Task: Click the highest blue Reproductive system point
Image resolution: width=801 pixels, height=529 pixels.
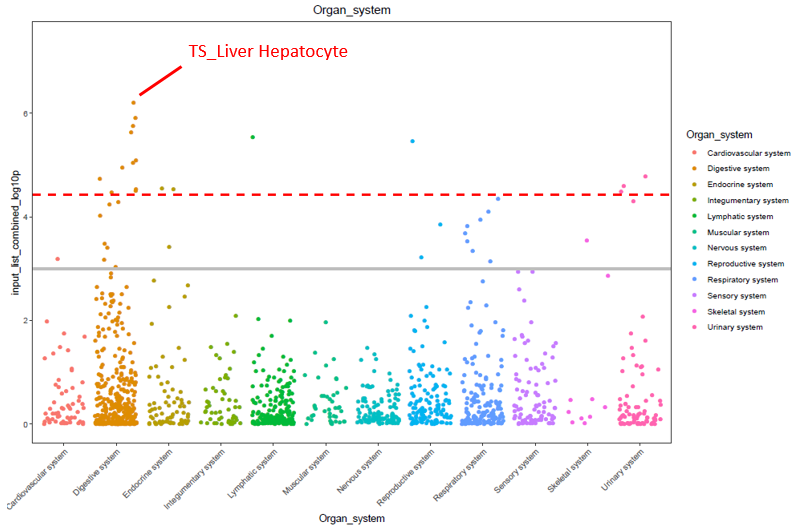Action: pyautogui.click(x=412, y=141)
